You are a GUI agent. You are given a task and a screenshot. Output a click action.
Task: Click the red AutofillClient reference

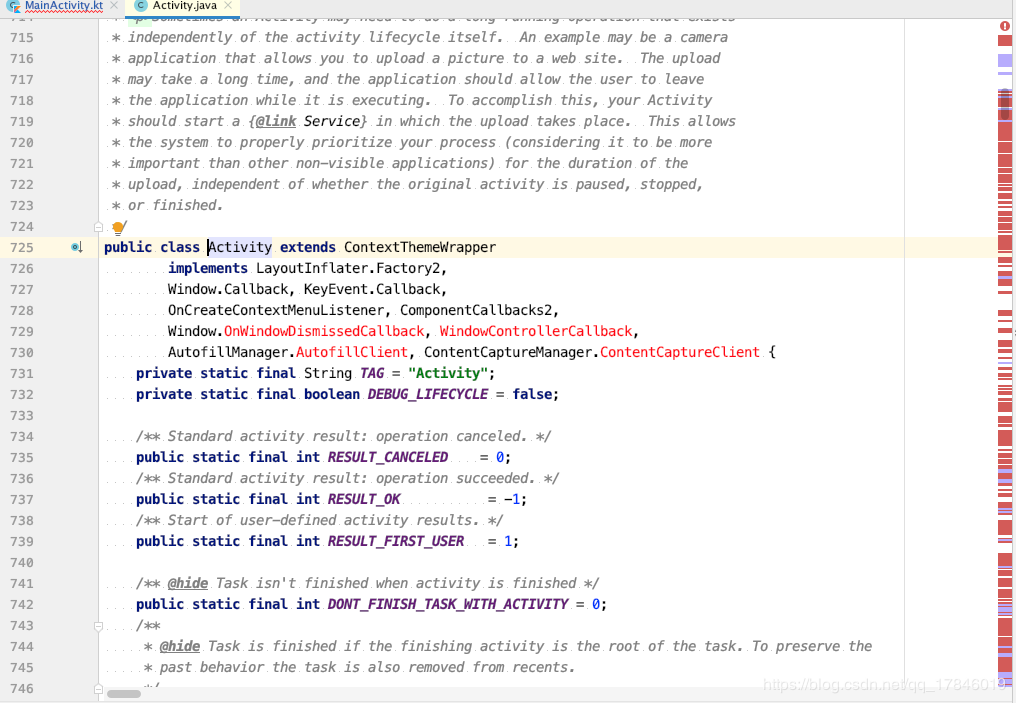[352, 352]
